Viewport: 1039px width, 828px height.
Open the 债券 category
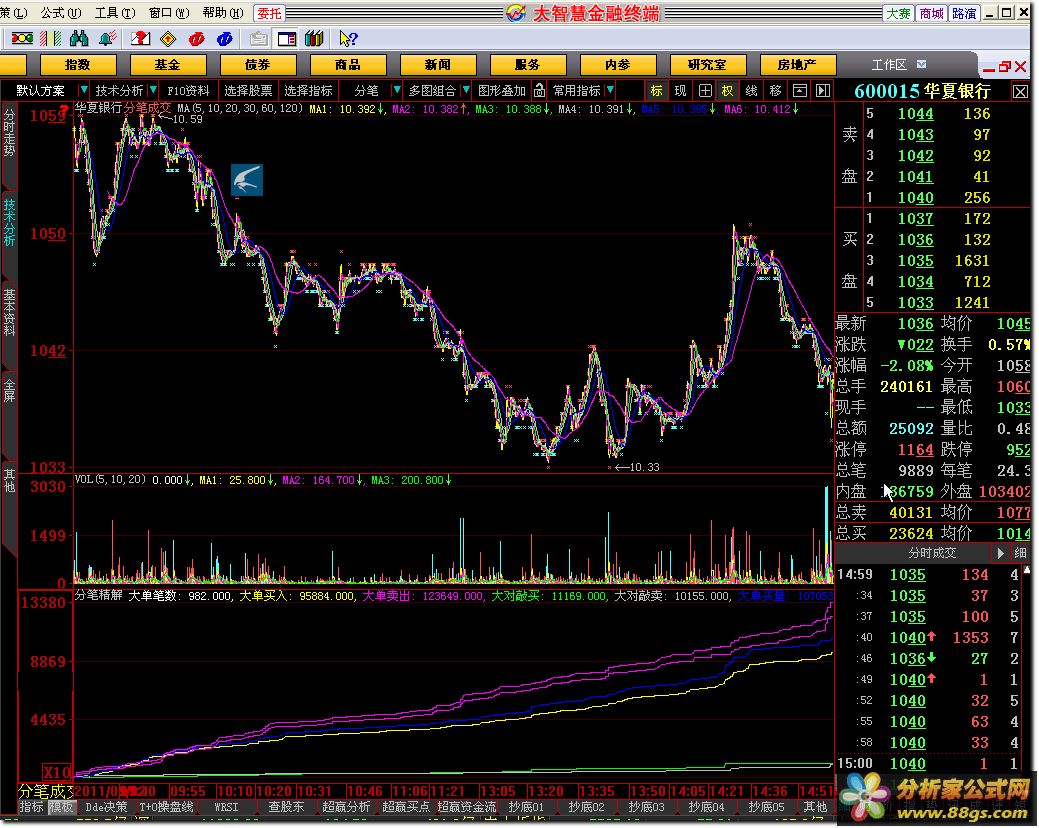coord(258,64)
